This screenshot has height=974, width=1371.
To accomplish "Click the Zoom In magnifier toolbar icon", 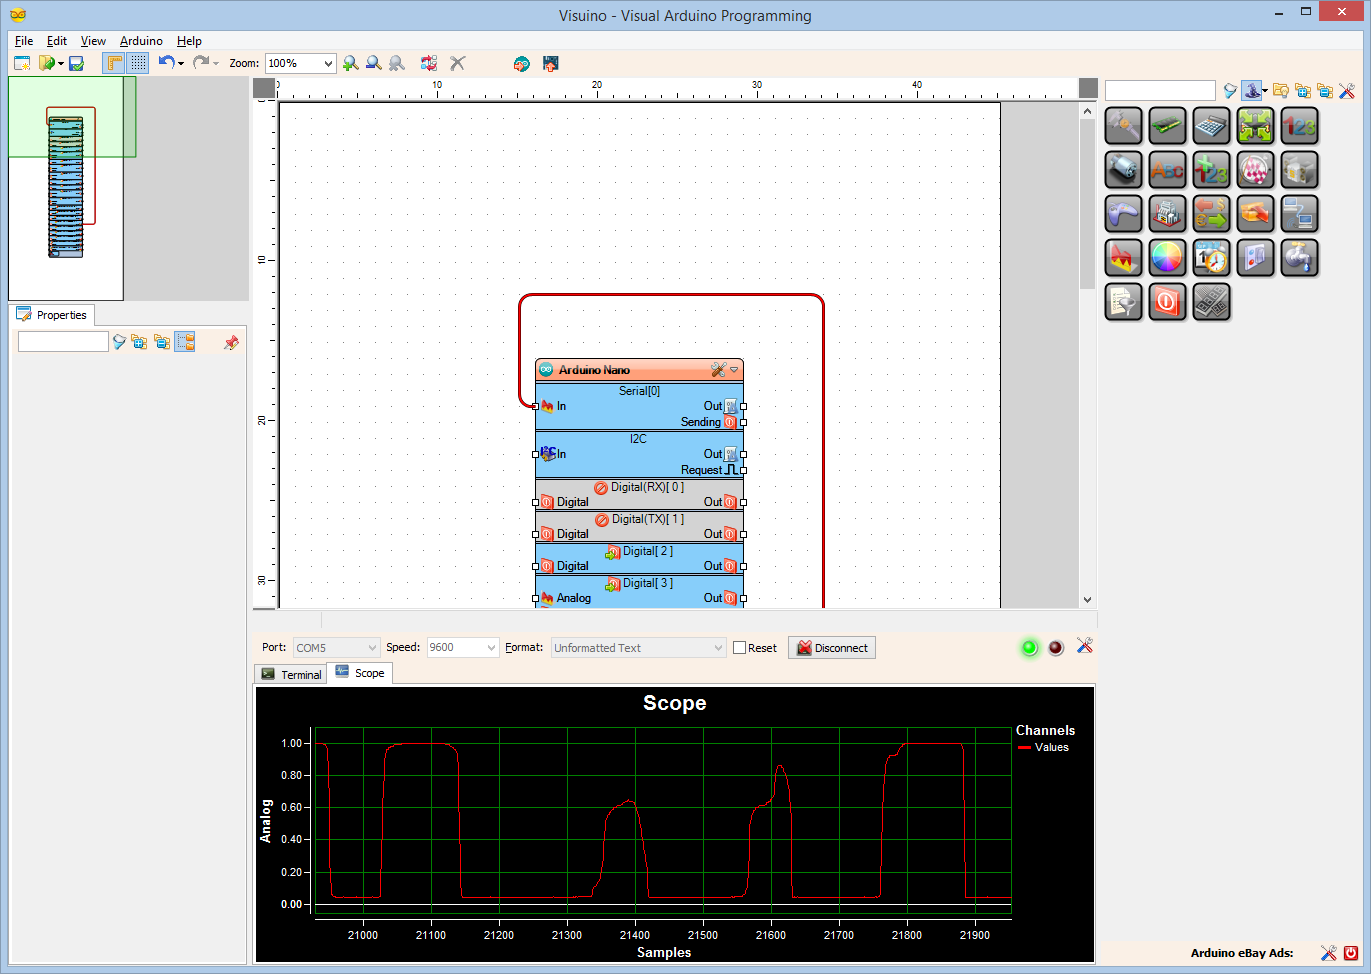I will 351,63.
